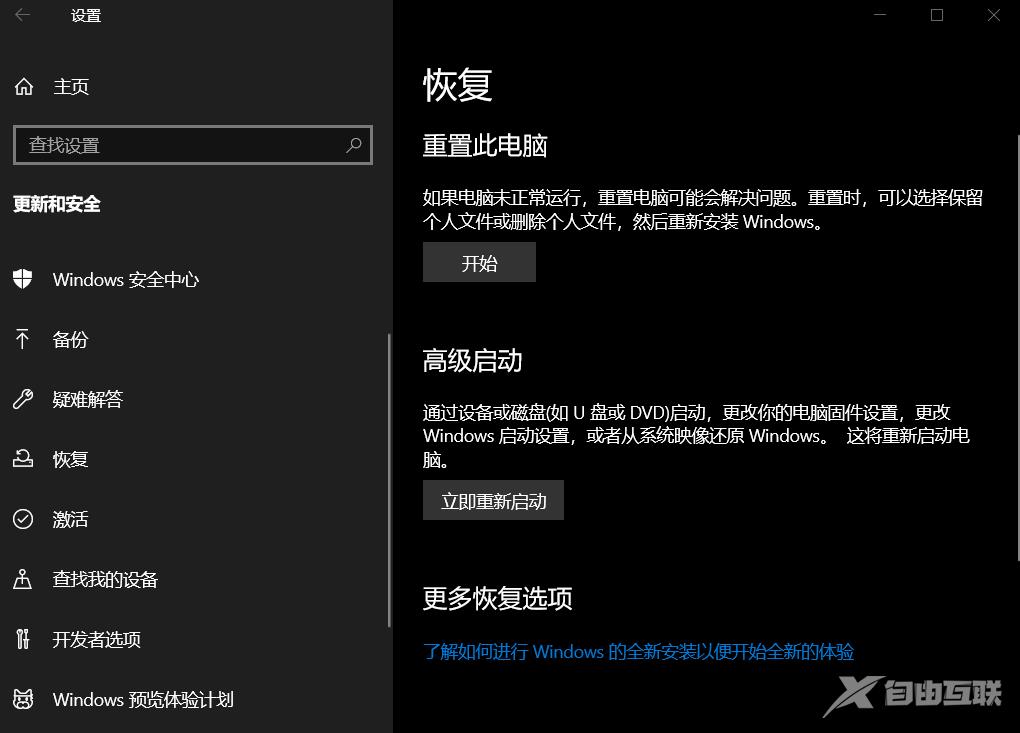1020x733 pixels.
Task: Click the tools icon for 开发者选项
Action: point(23,639)
